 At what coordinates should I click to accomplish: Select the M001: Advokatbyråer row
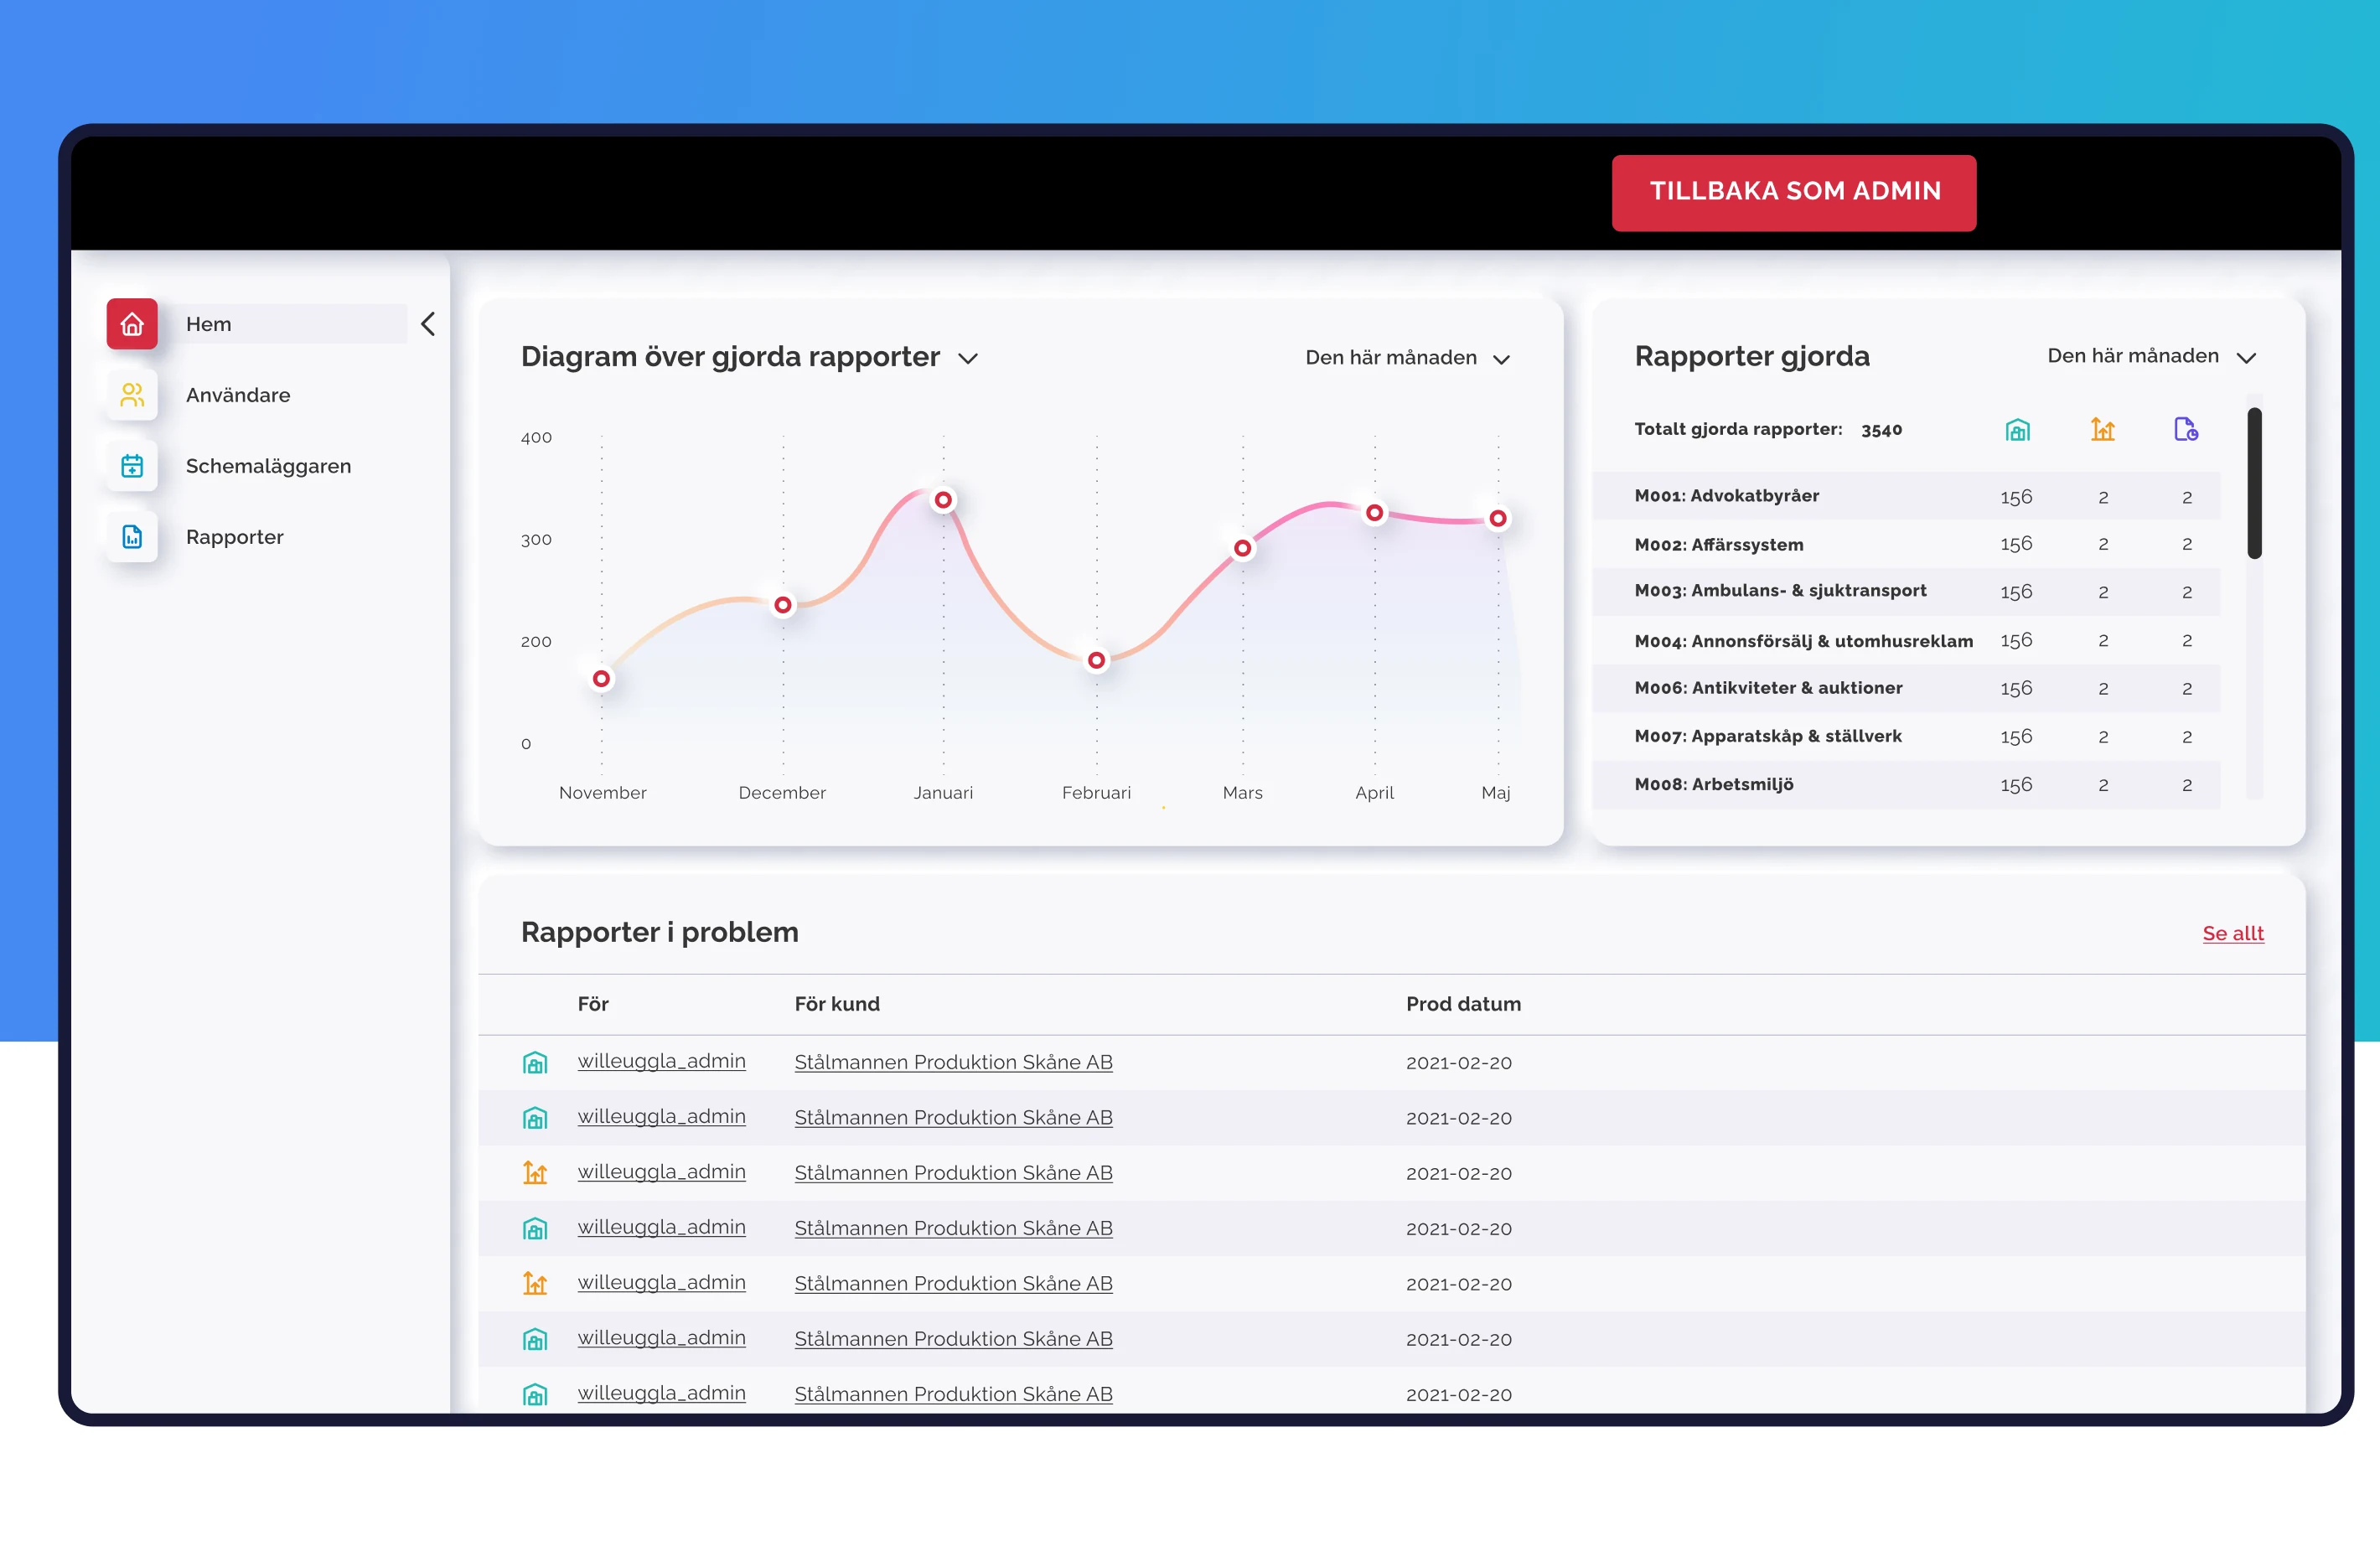1906,496
